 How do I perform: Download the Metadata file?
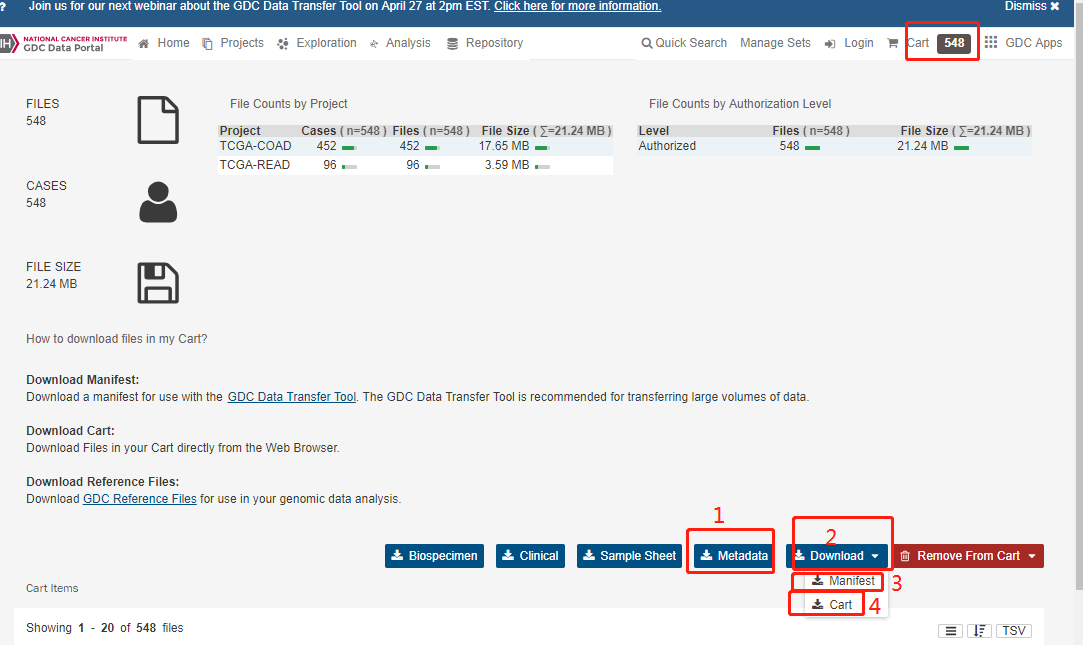[733, 556]
